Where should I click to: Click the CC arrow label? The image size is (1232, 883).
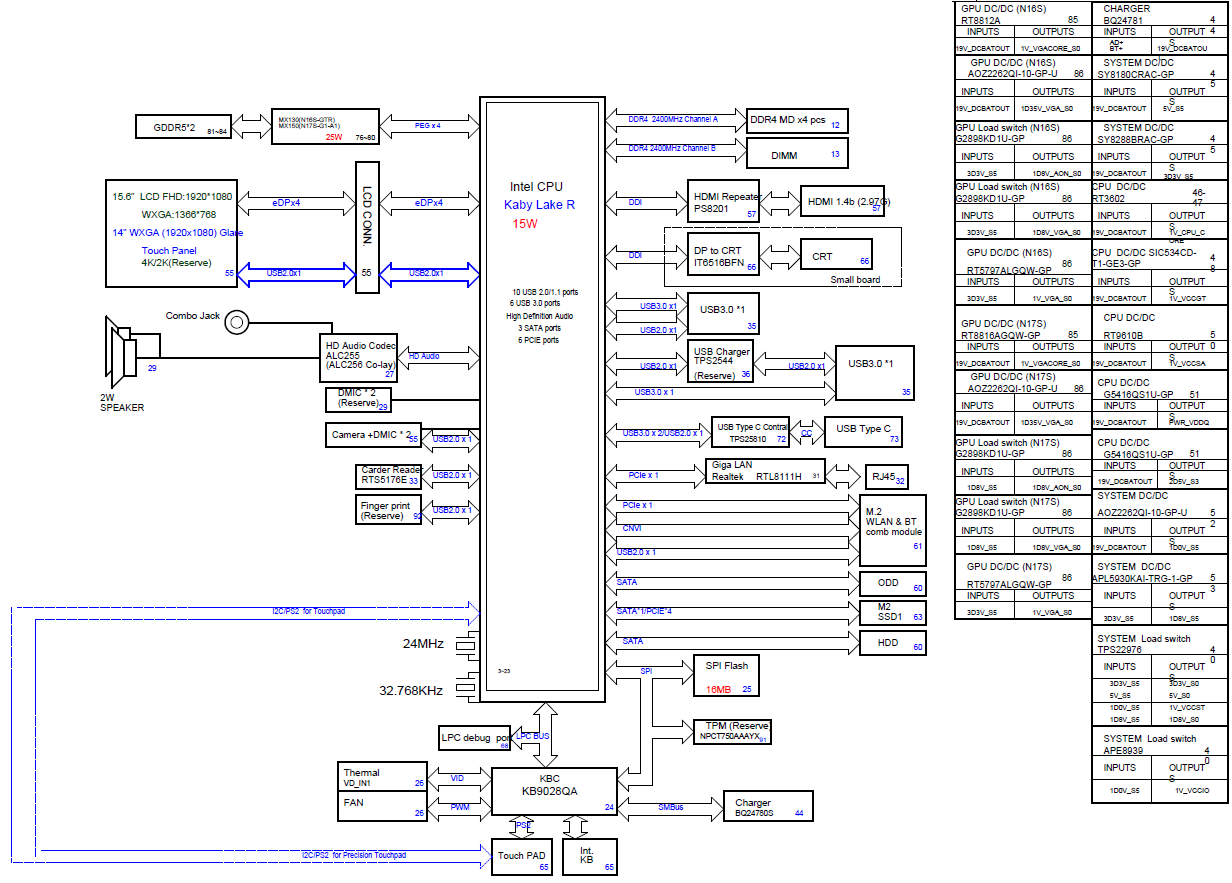[x=806, y=433]
